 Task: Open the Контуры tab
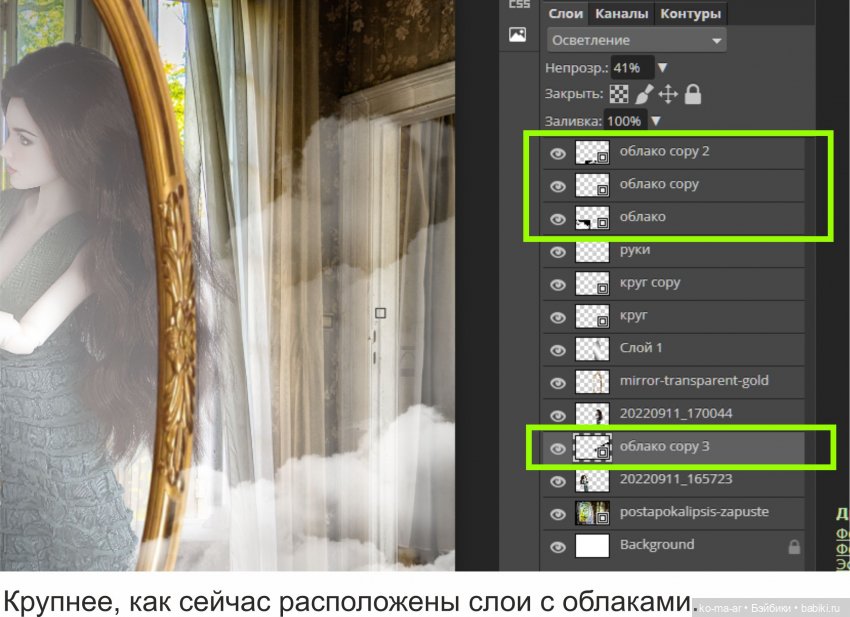(692, 14)
